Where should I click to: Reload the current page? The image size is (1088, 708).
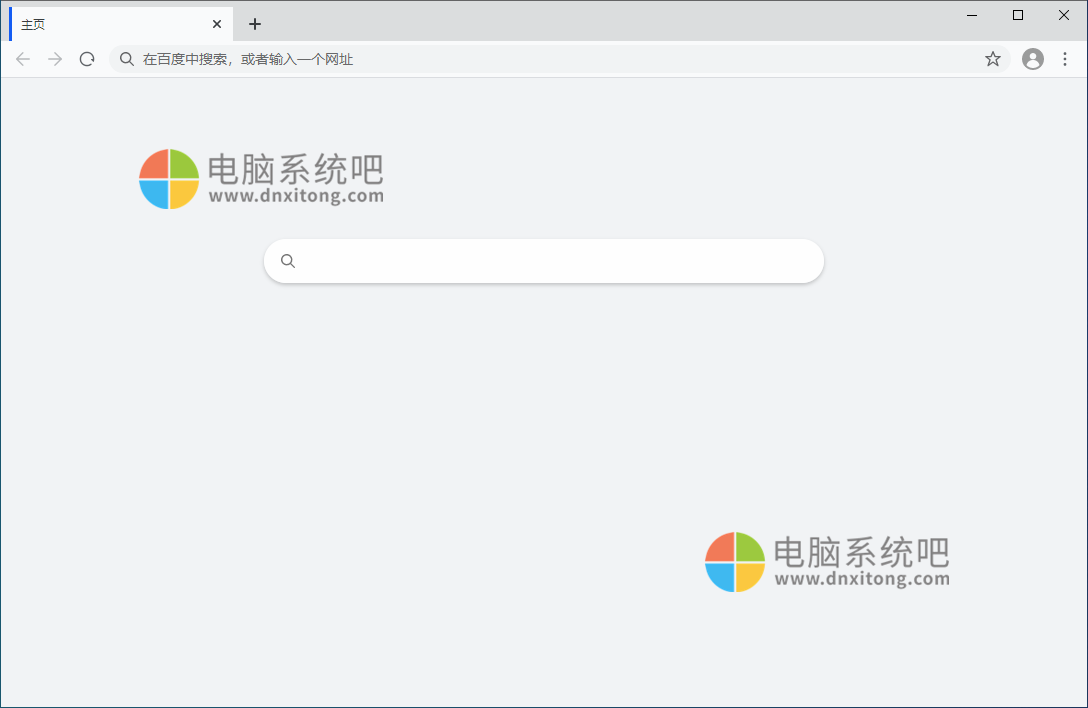click(86, 59)
